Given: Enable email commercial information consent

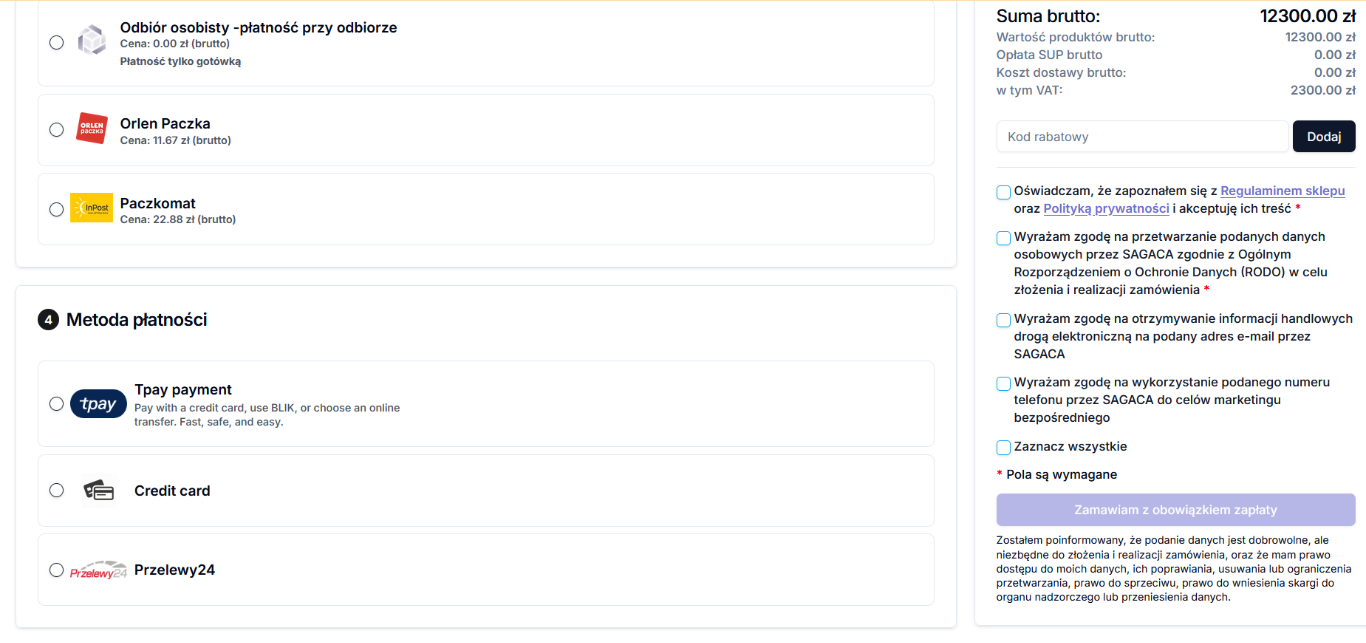Looking at the screenshot, I should tap(1003, 320).
